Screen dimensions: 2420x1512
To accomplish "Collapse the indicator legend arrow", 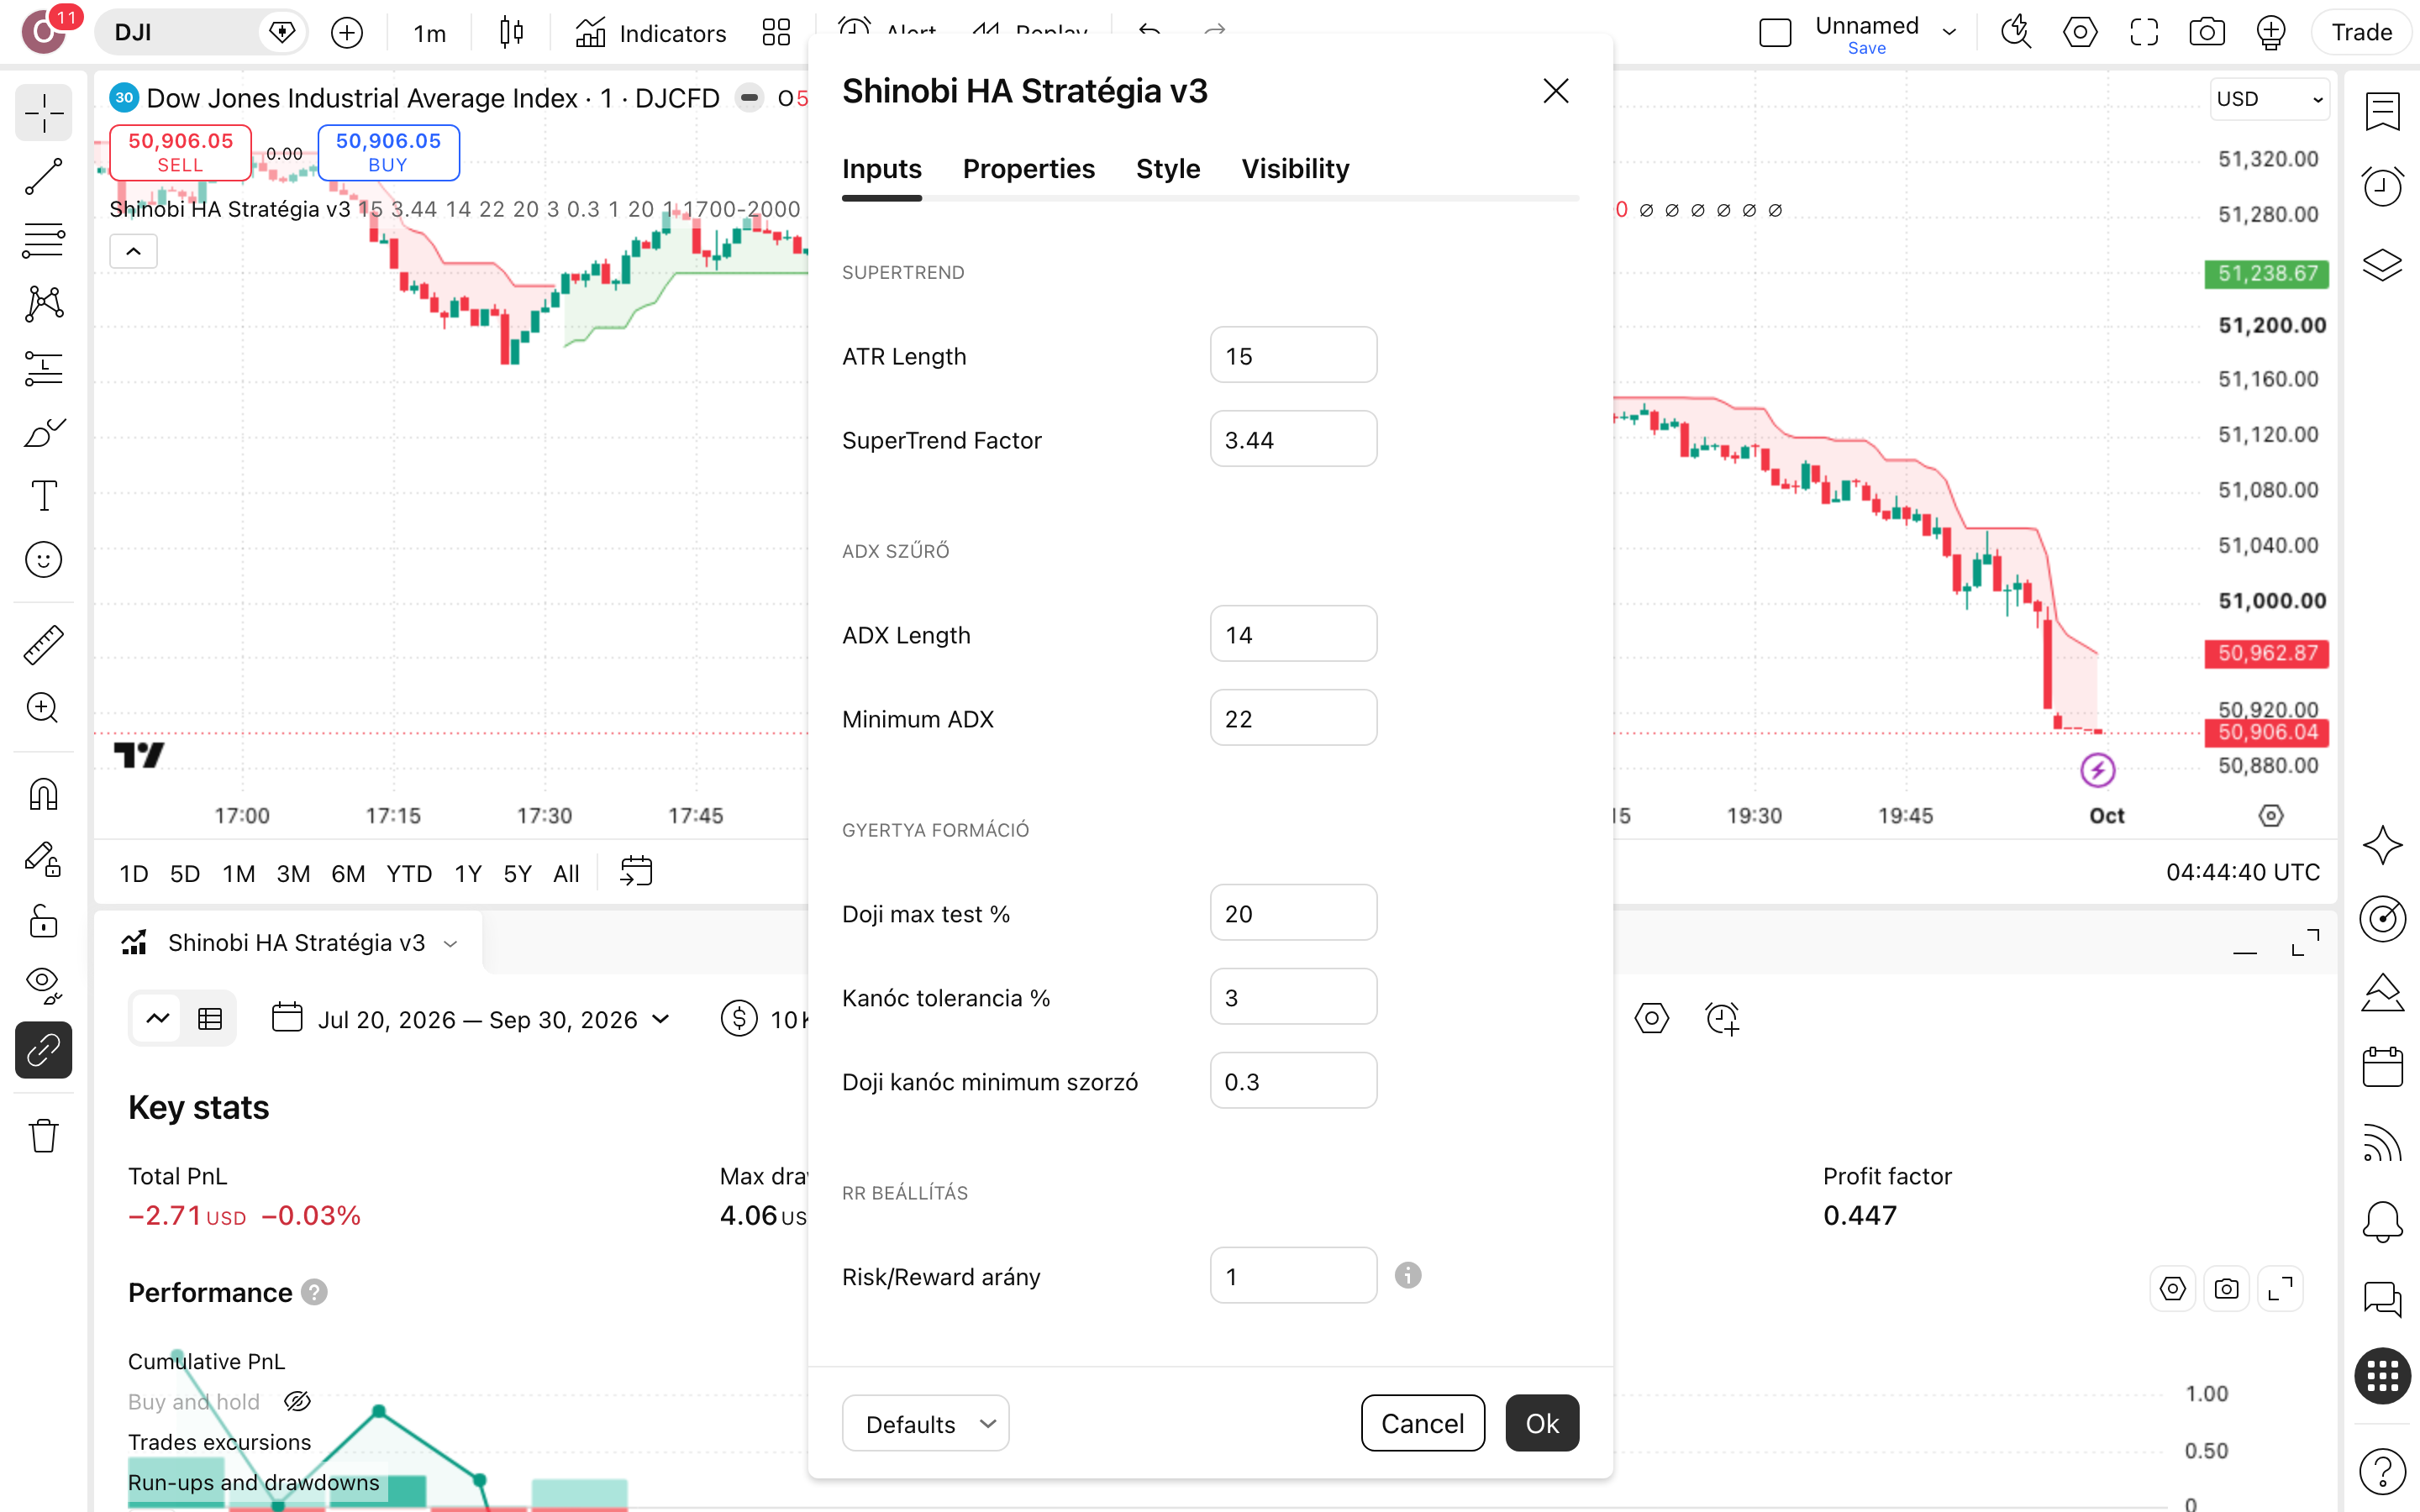I will tap(134, 251).
